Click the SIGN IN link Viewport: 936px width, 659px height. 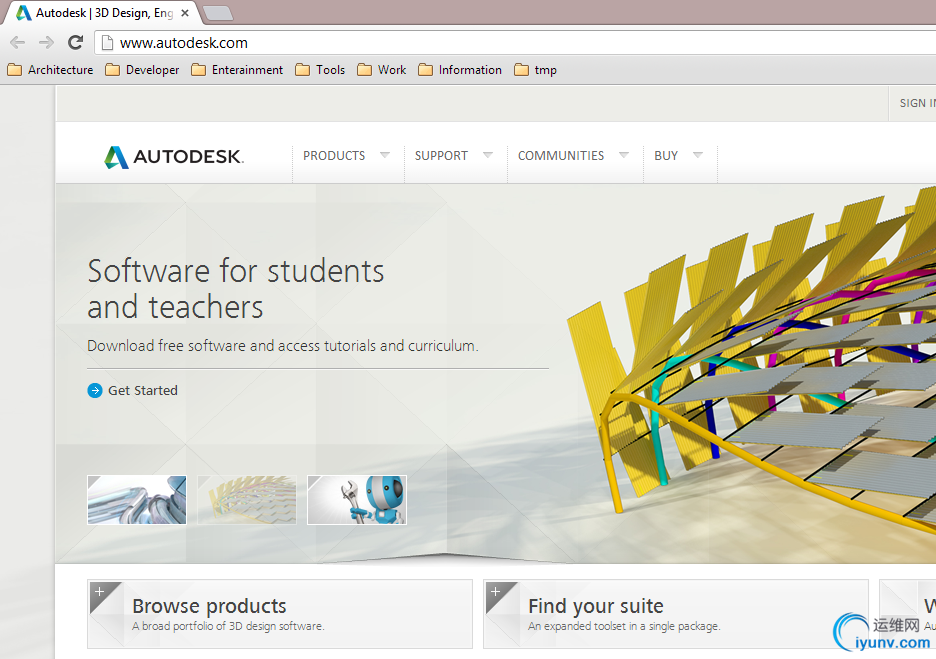click(917, 103)
